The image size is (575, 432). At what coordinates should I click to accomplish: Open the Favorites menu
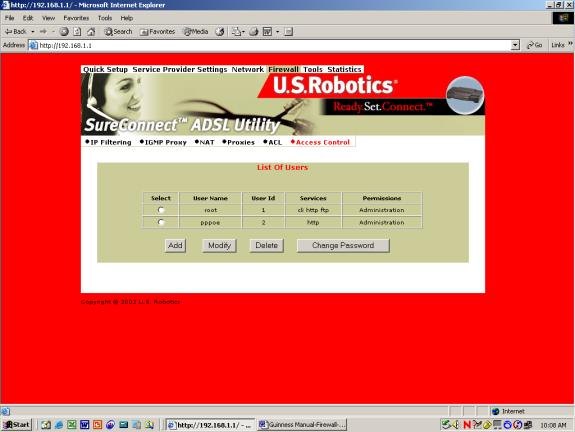[76, 18]
